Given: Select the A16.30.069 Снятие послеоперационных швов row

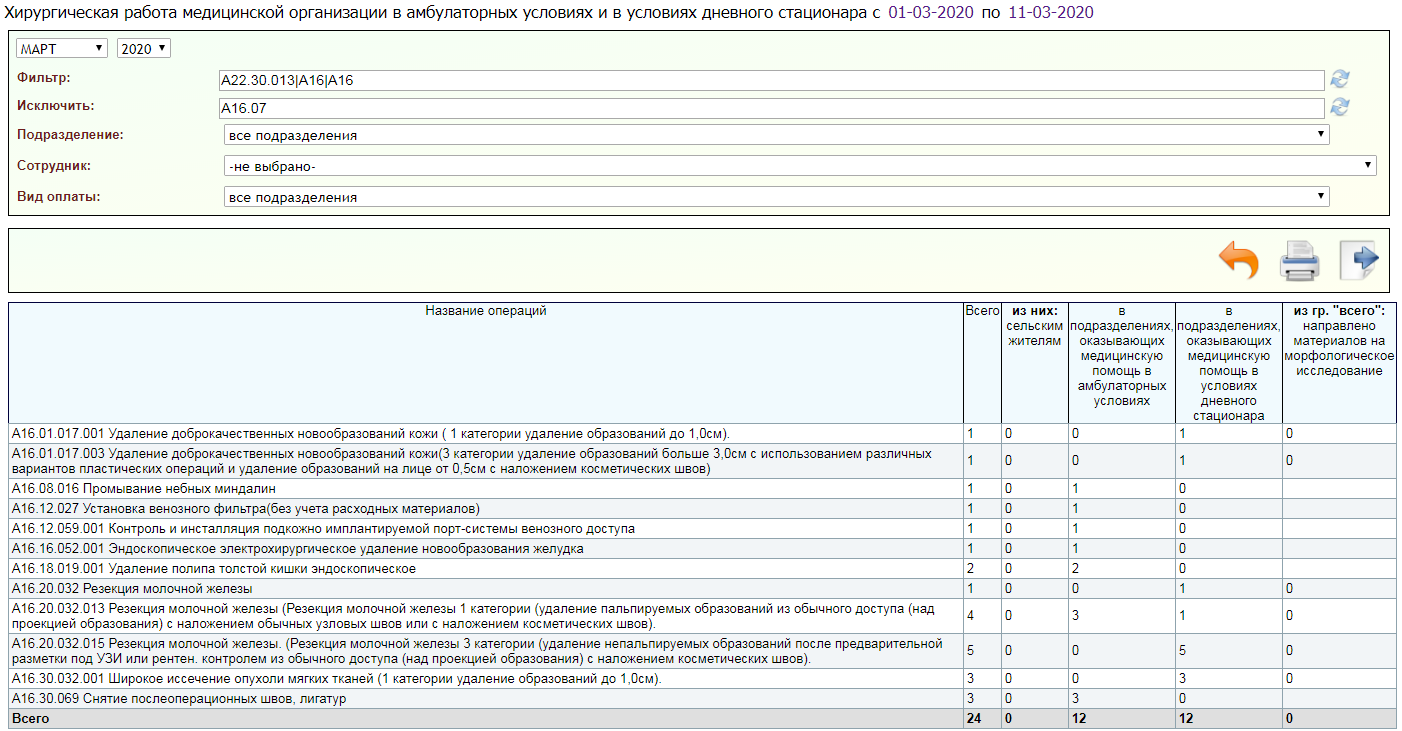Looking at the screenshot, I should coord(178,698).
